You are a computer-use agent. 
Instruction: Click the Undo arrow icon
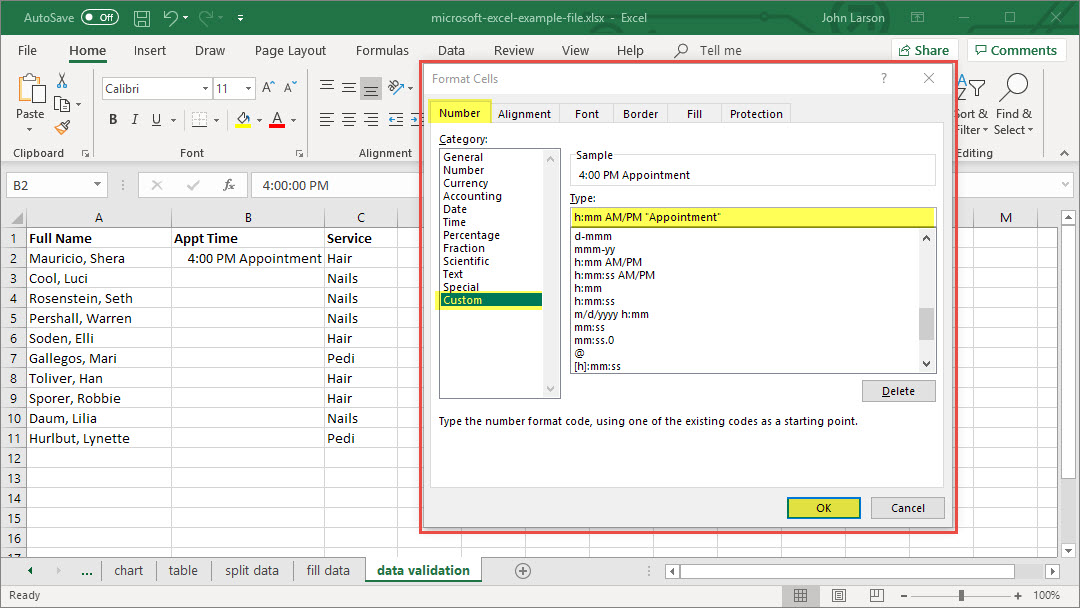coord(171,18)
